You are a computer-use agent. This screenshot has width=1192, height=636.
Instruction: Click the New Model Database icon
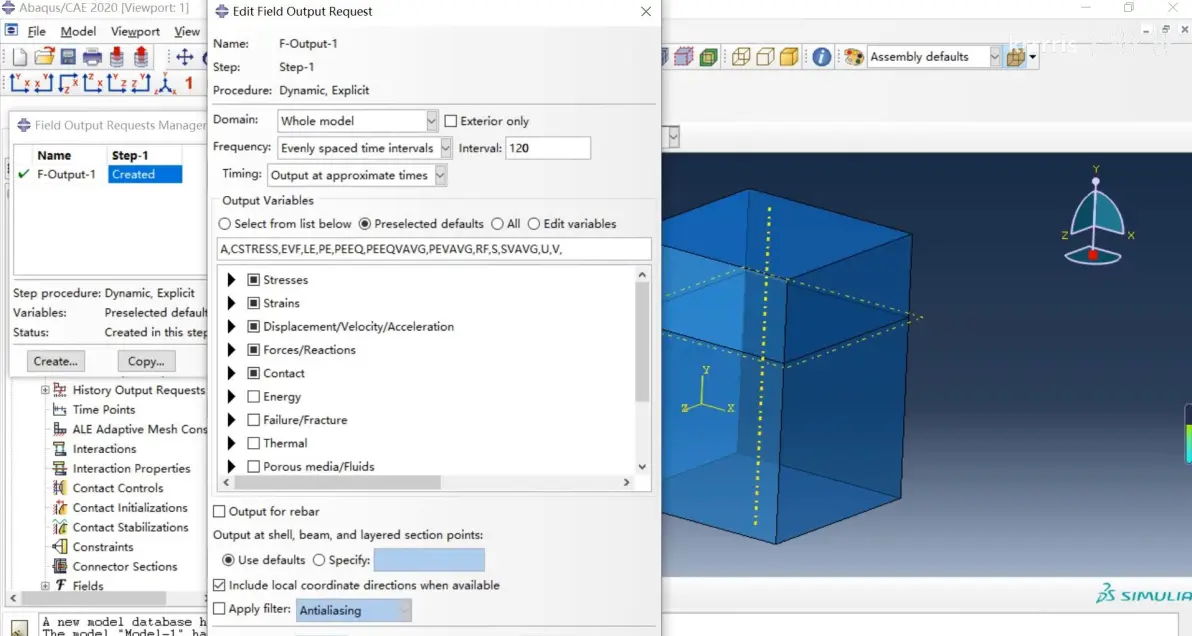point(20,57)
